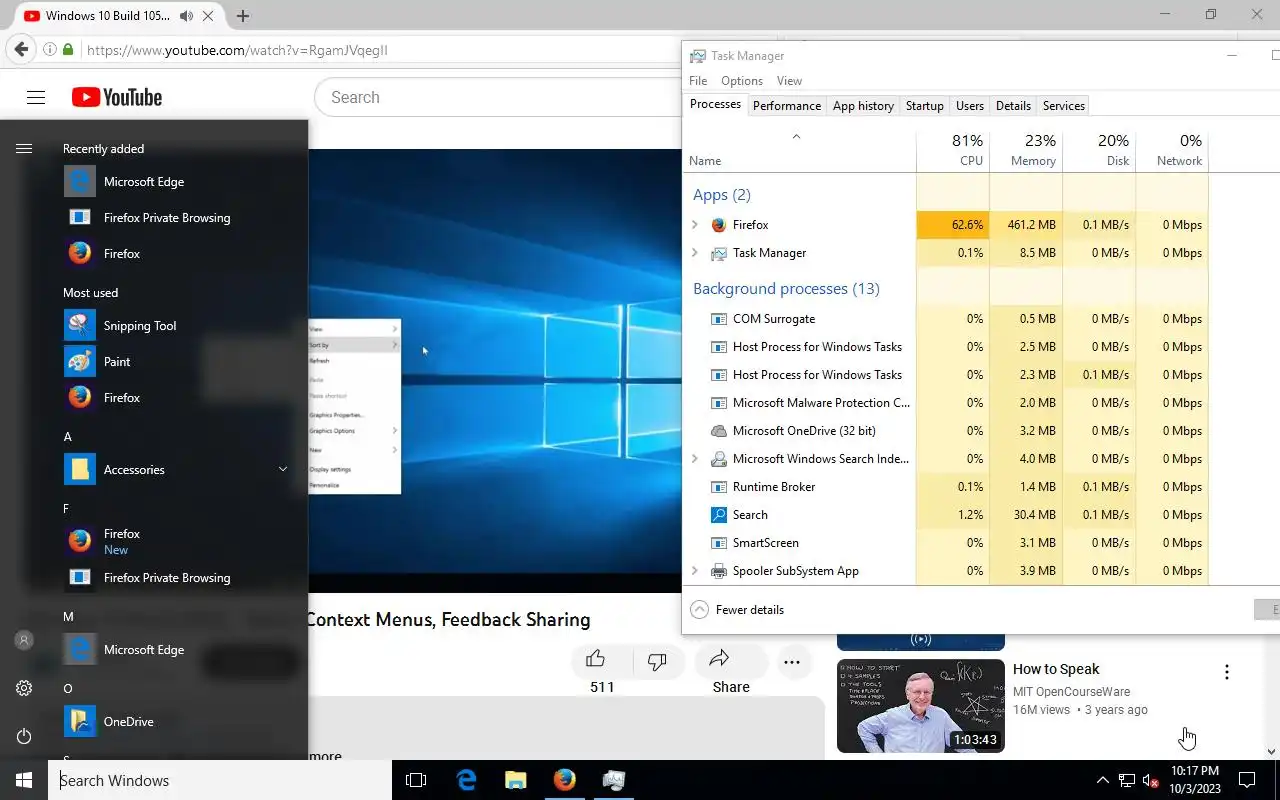Open the Action Center notification icon
Viewport: 1280px width, 800px height.
click(1247, 780)
